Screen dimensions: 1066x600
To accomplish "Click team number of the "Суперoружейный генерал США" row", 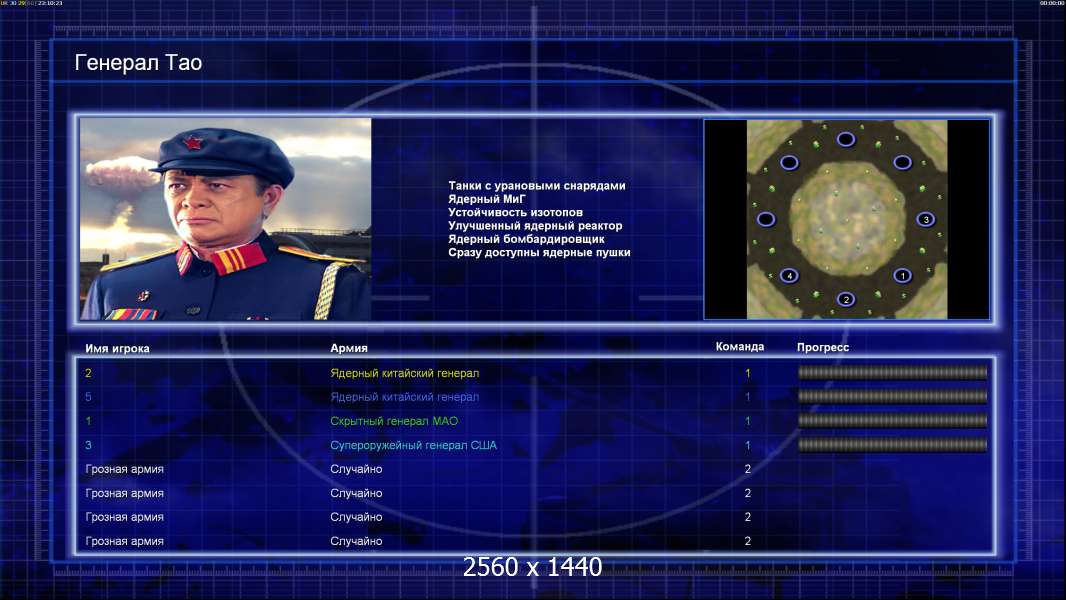I will pos(748,445).
